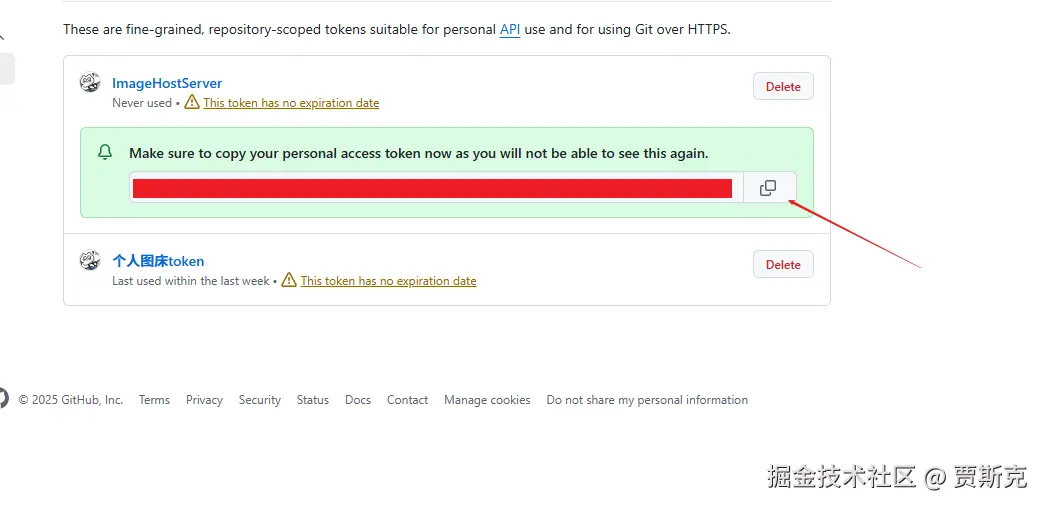1044x507 pixels.
Task: Open ImageHostServer's no expiration date link
Action: (291, 103)
